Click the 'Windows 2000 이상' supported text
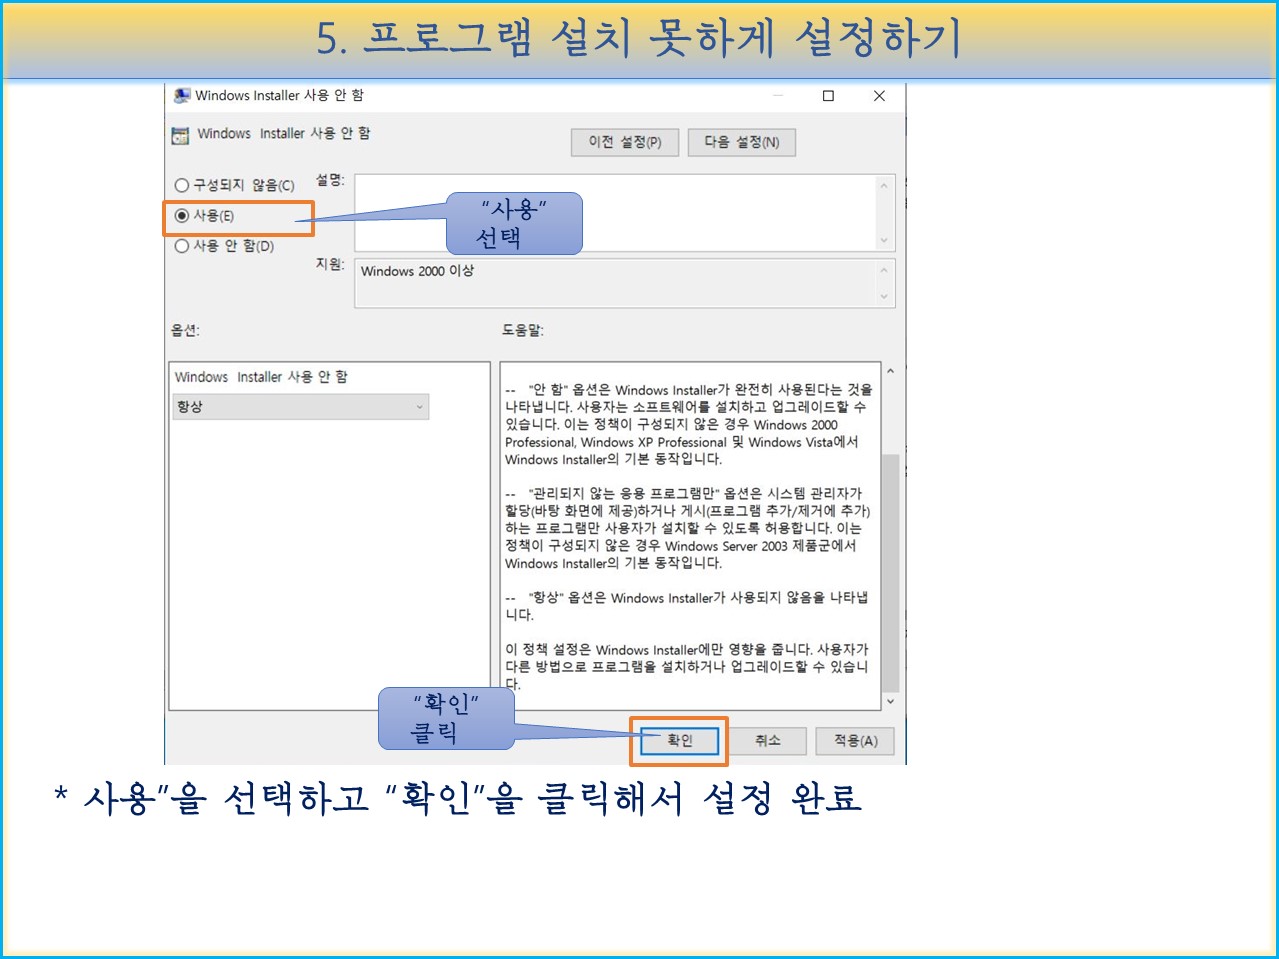The image size is (1279, 959). coord(417,271)
